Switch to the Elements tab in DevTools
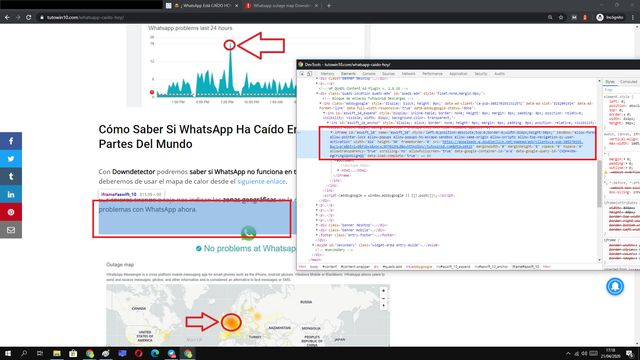 coord(348,74)
